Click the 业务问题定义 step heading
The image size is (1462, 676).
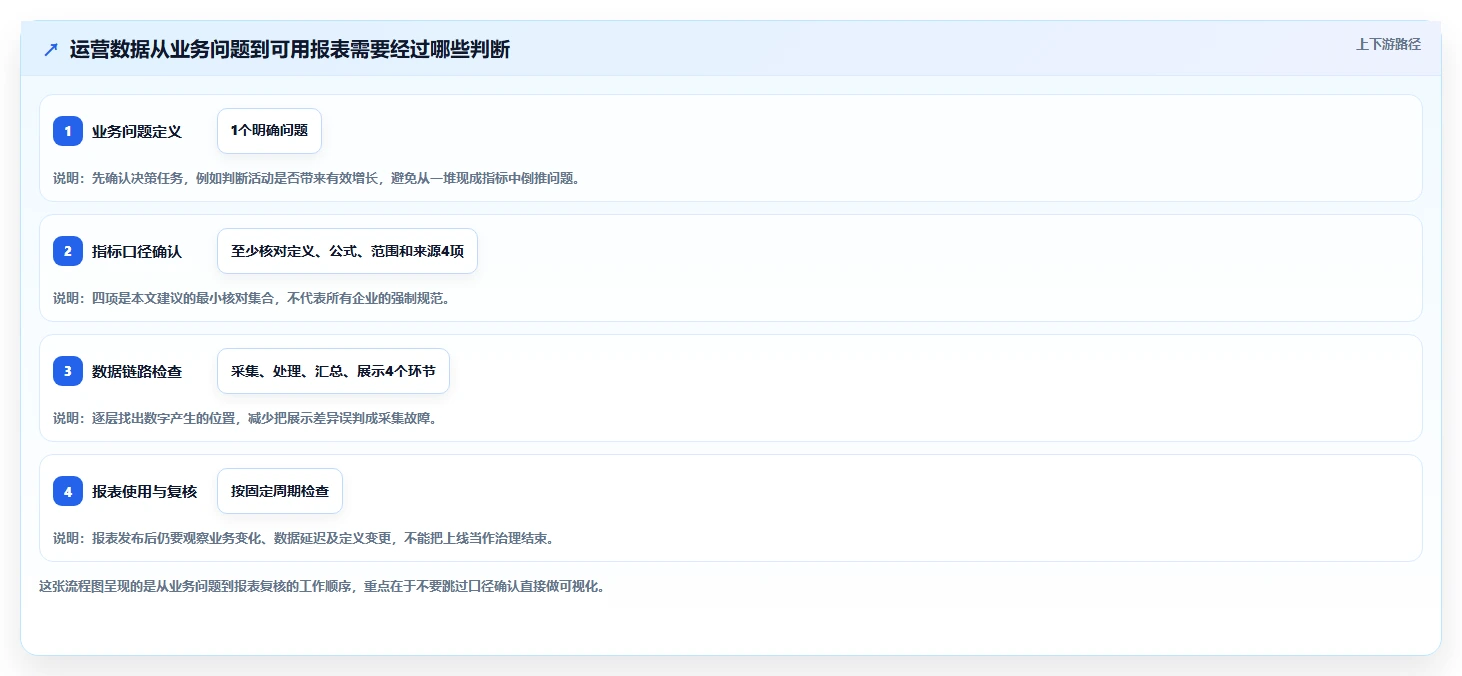(x=137, y=131)
